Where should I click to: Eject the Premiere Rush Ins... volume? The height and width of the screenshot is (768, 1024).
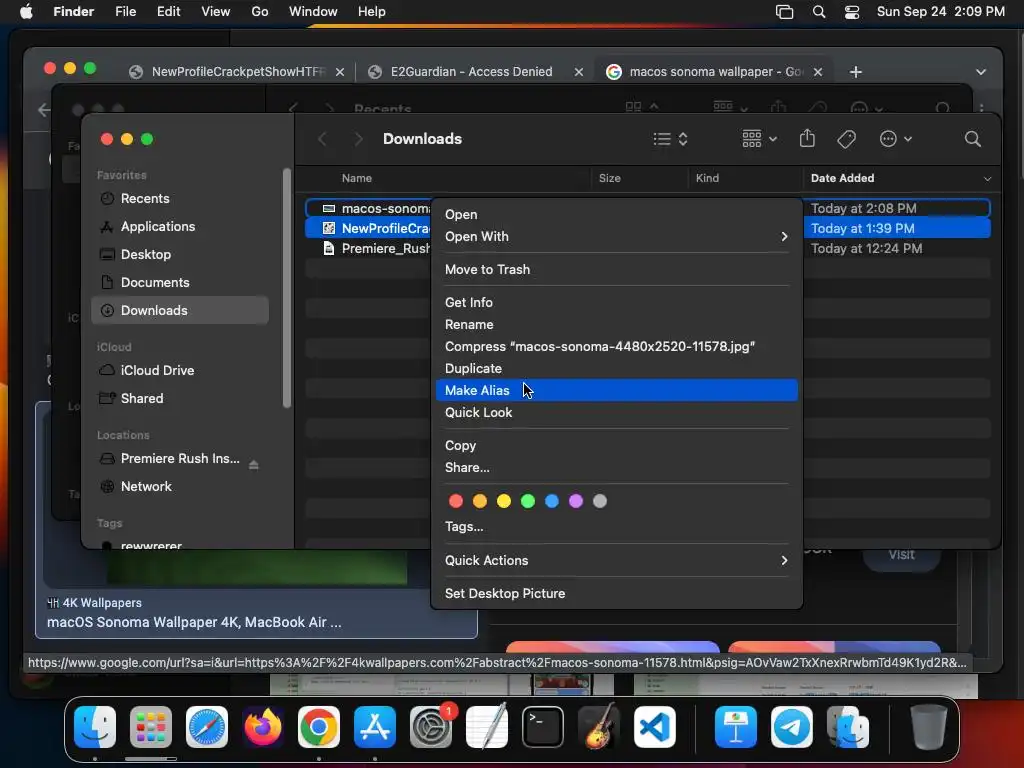click(254, 464)
